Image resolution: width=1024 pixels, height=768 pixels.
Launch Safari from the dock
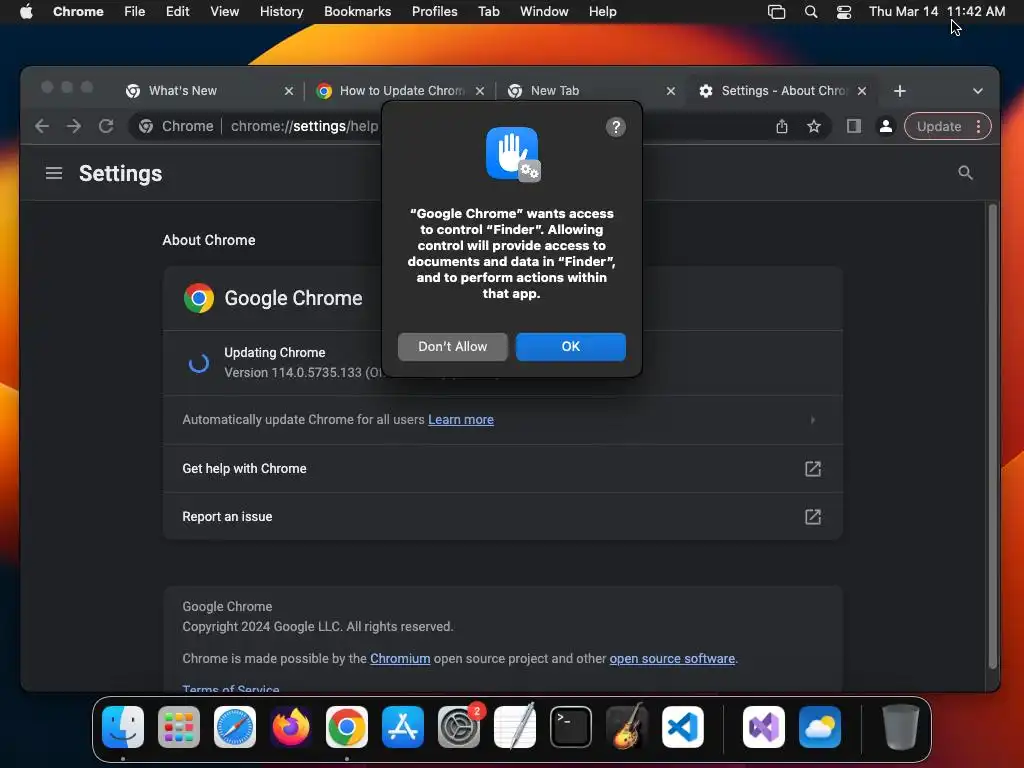pyautogui.click(x=235, y=727)
